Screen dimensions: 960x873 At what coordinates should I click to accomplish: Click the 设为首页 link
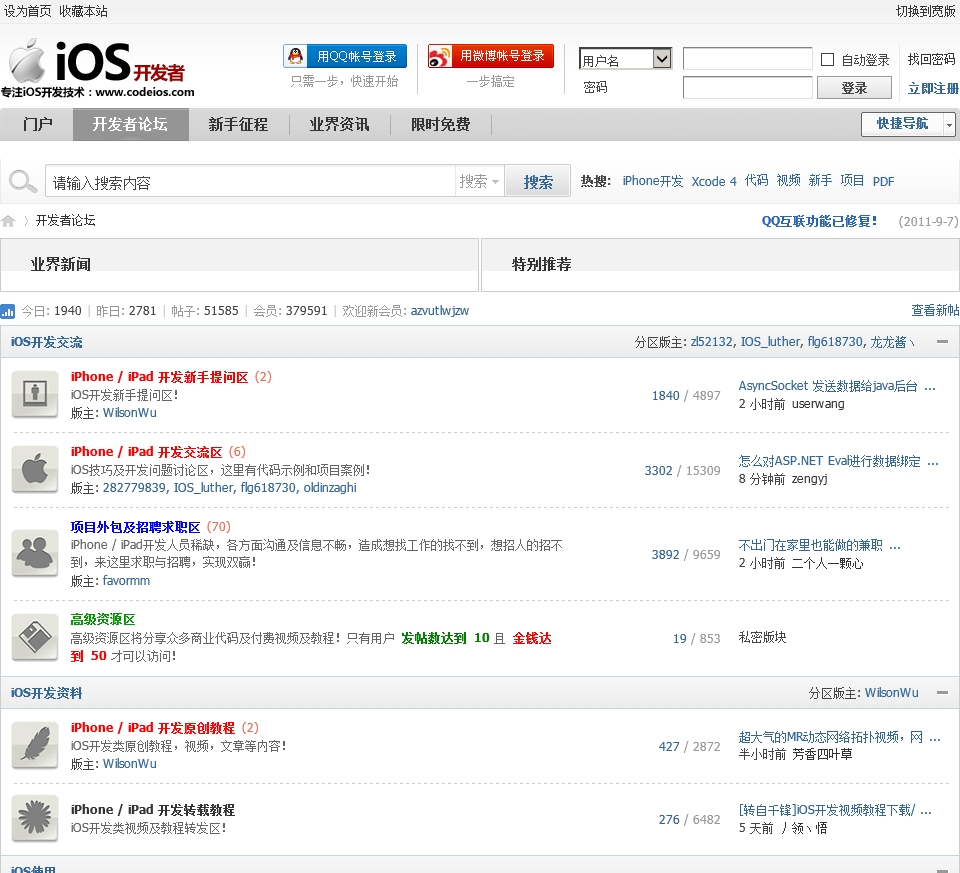tap(28, 11)
